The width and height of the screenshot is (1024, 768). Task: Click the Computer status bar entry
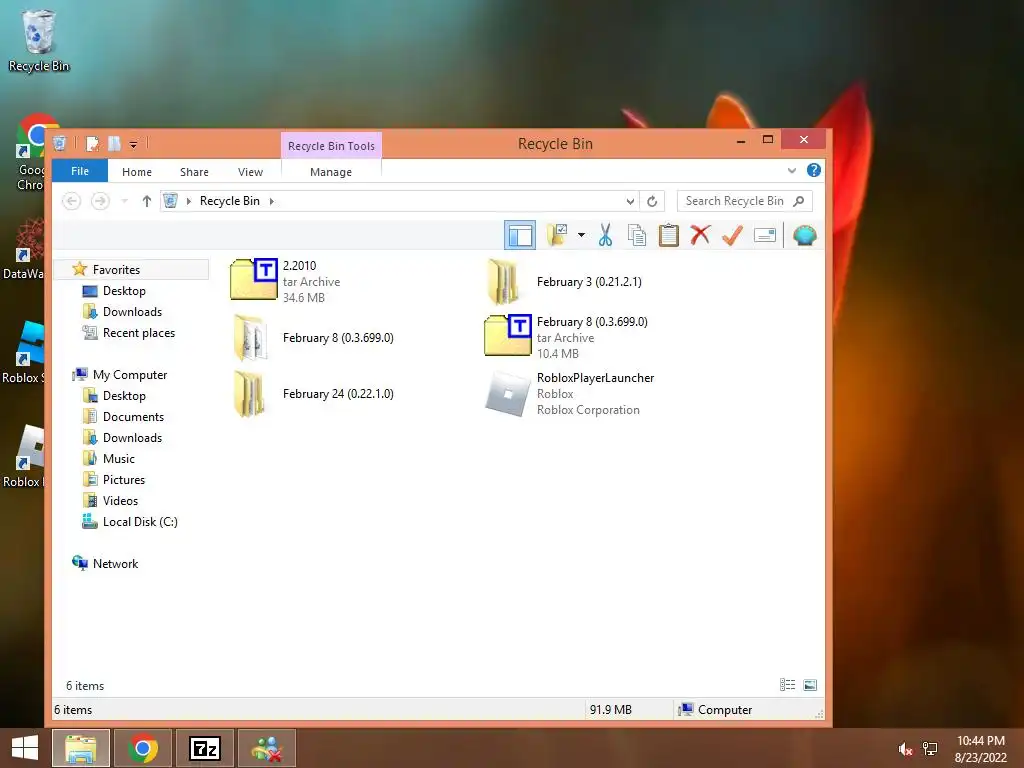click(x=715, y=709)
